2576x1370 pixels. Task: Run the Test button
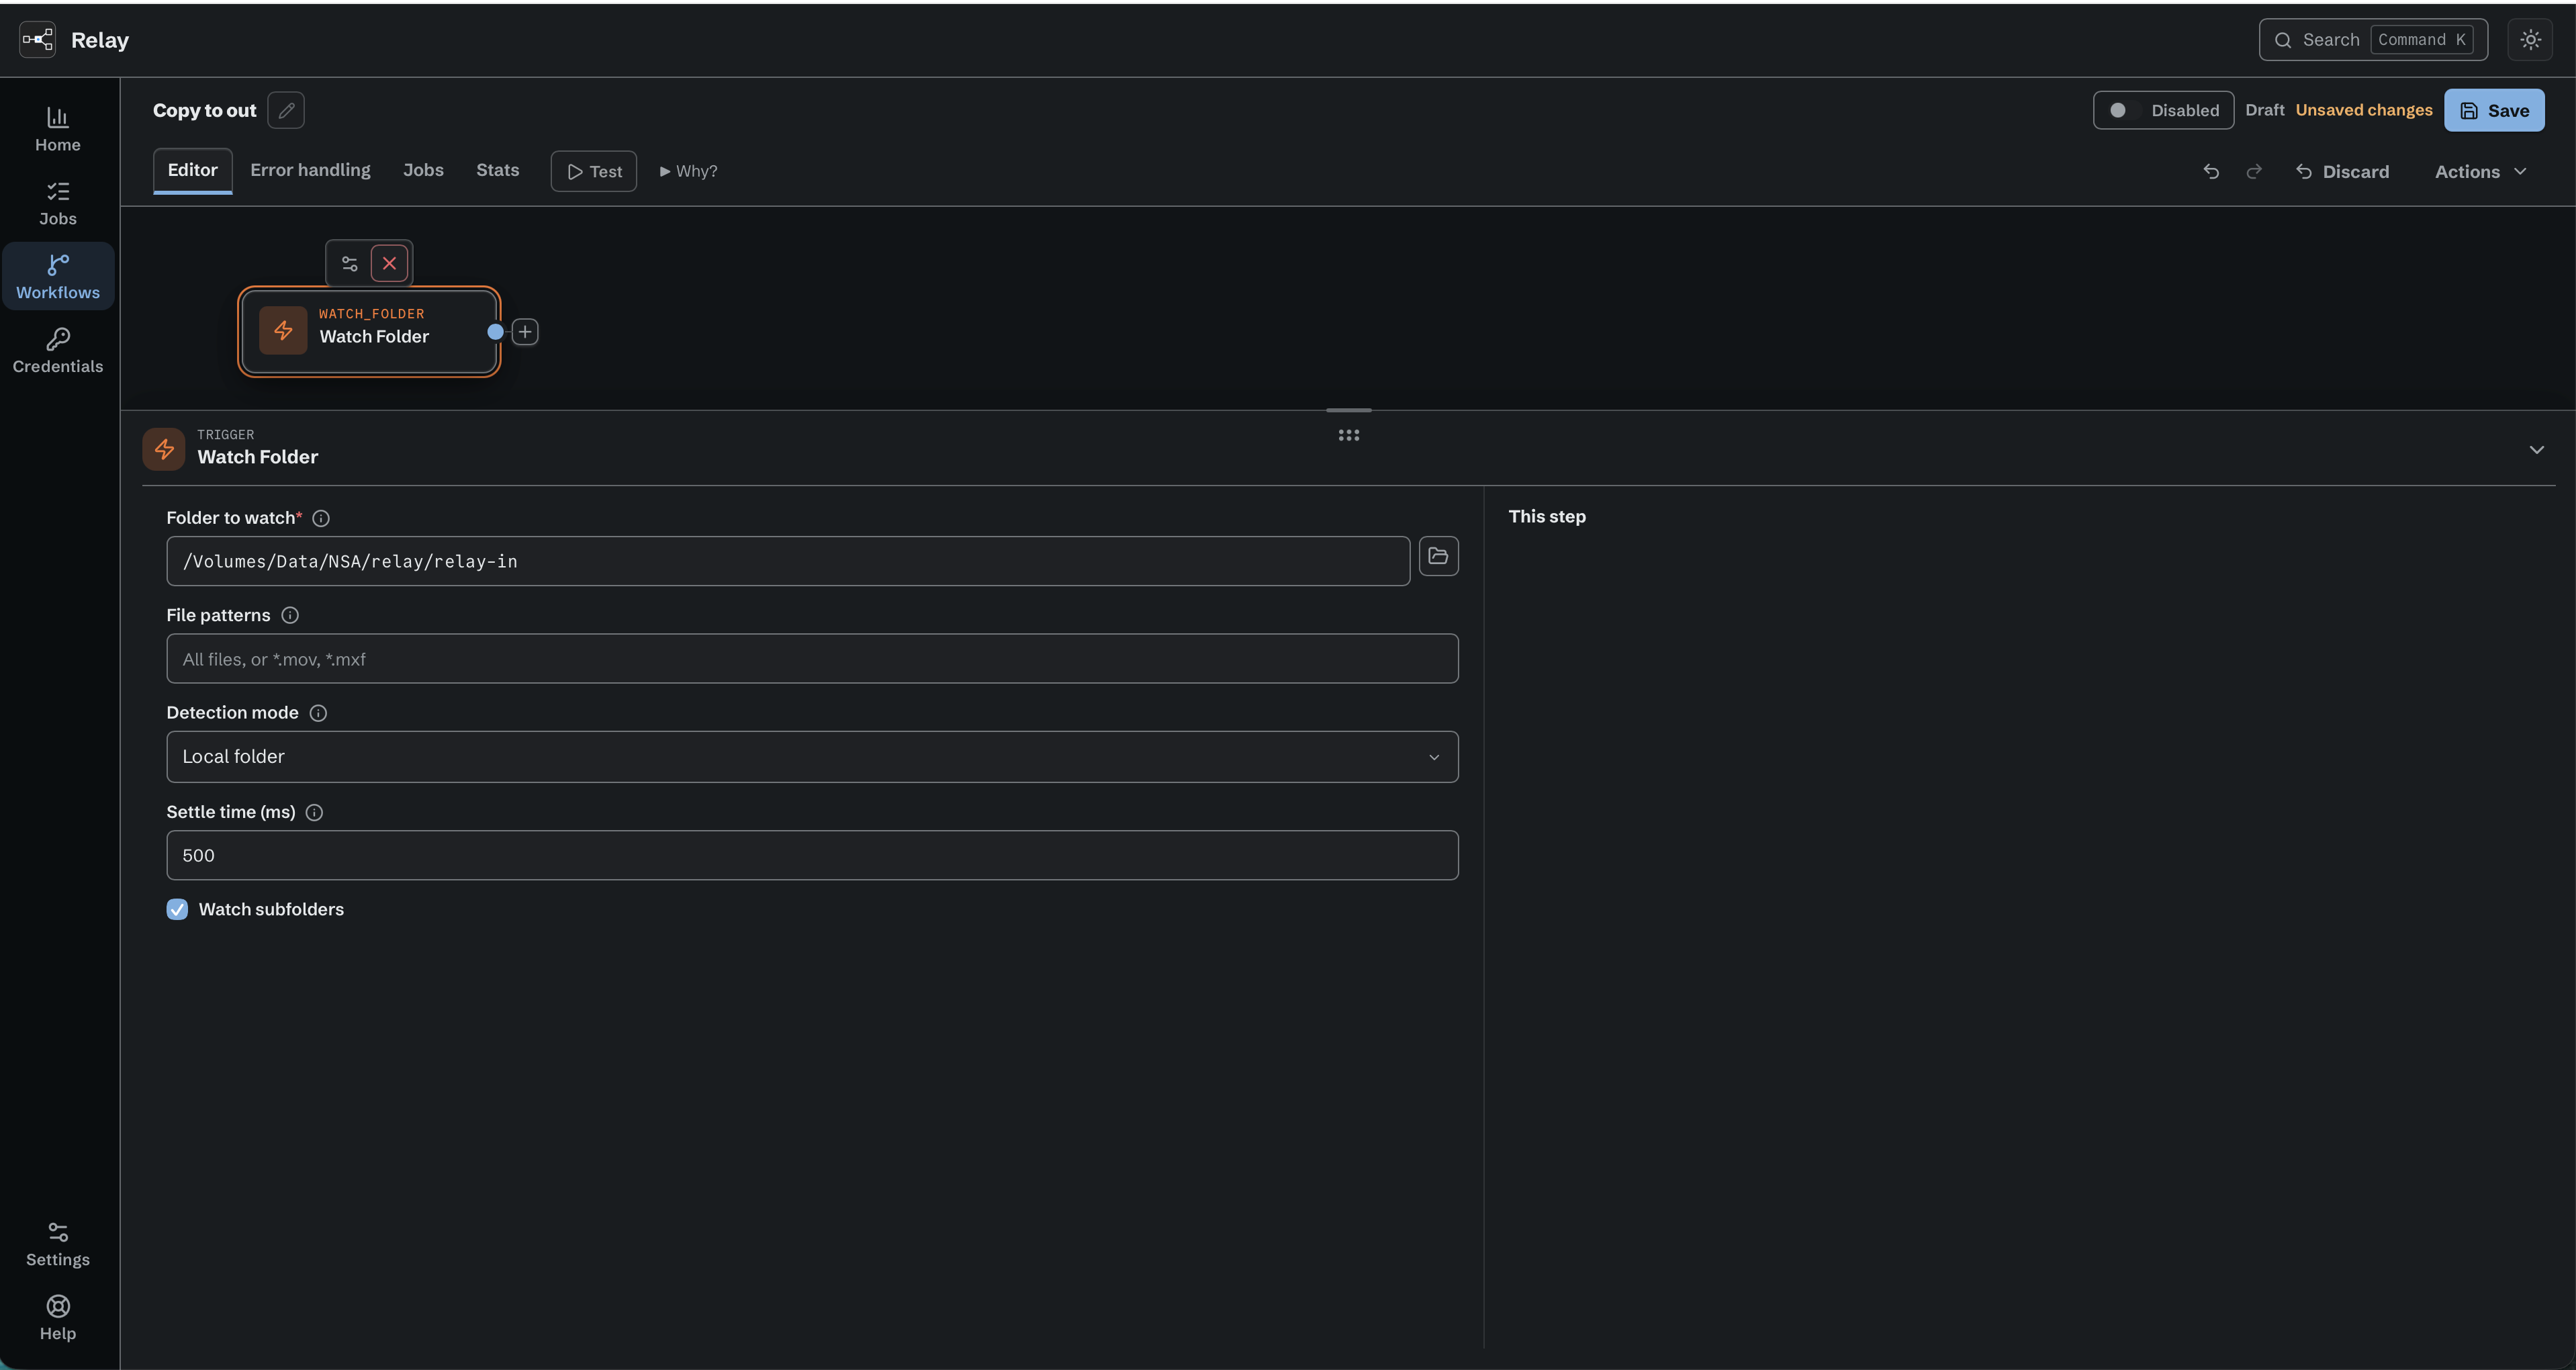[594, 171]
